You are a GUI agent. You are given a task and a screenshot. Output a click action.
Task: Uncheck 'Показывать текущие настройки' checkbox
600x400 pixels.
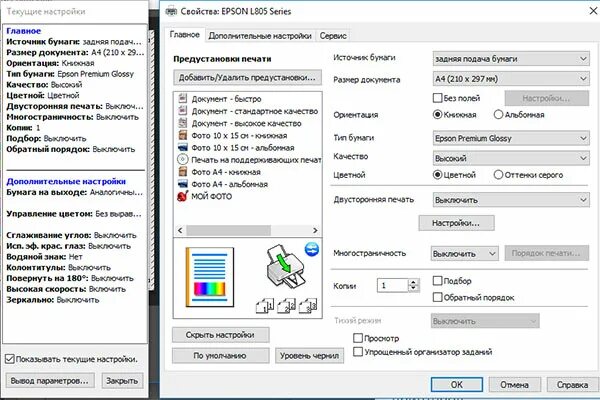coord(10,359)
